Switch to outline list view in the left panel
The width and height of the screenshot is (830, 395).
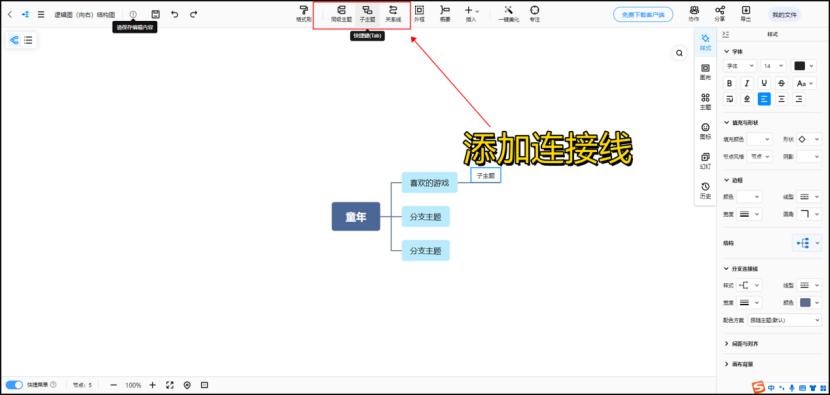click(x=28, y=40)
